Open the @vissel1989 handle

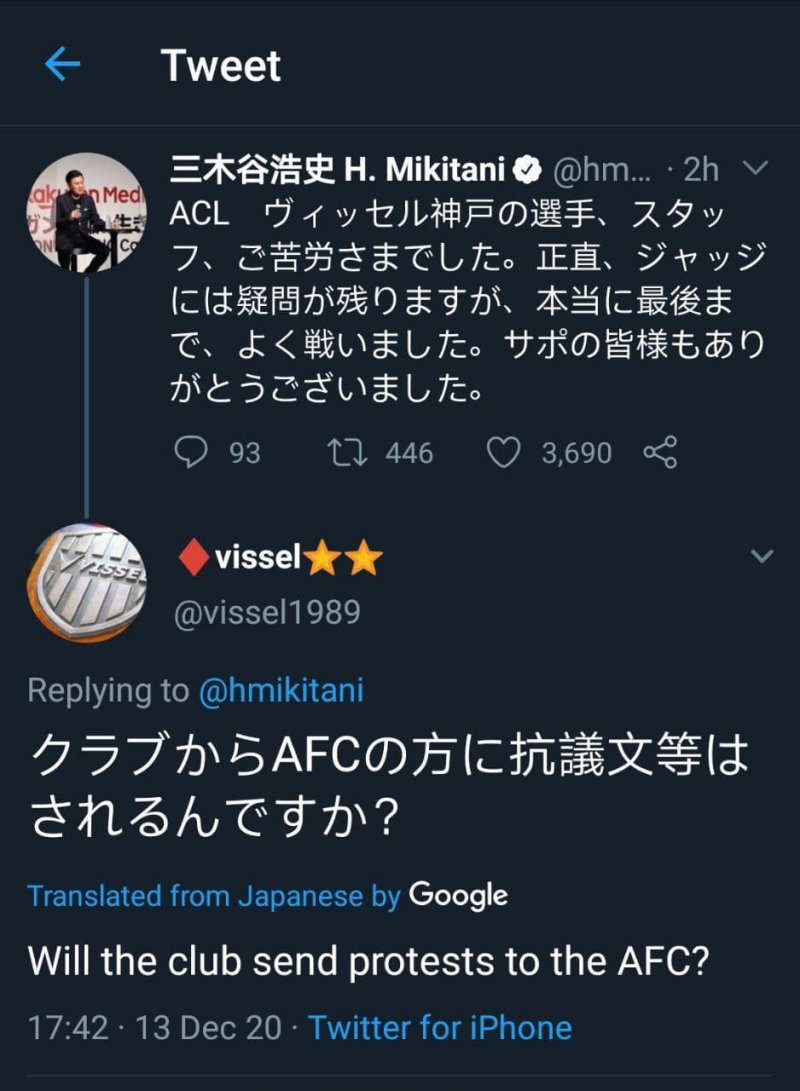(x=267, y=611)
